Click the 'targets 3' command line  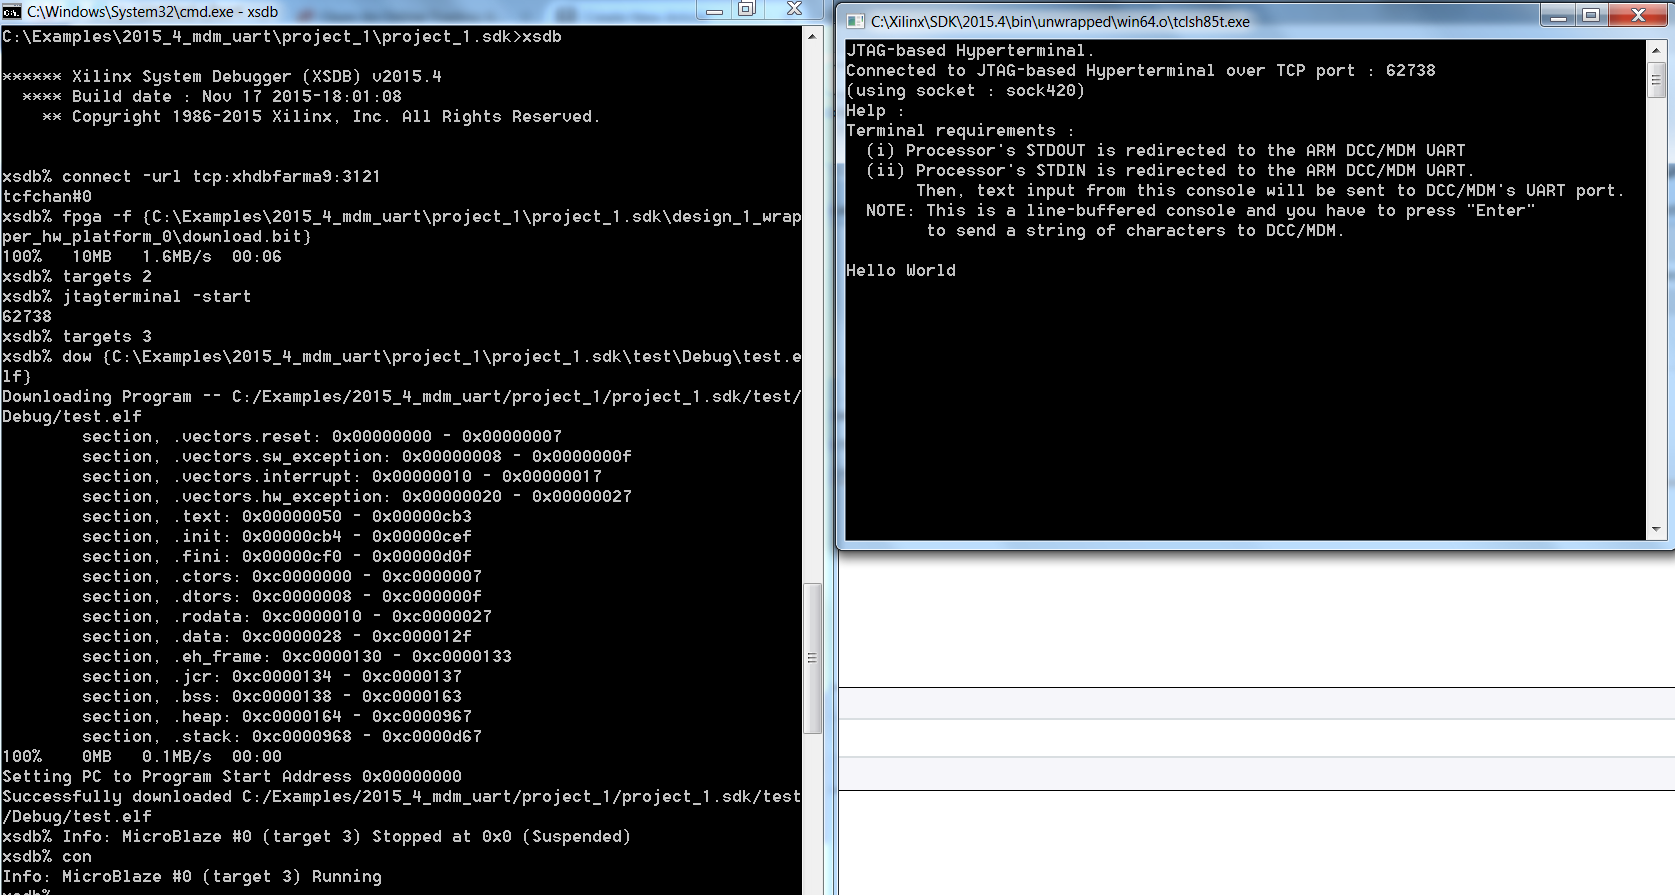(x=77, y=336)
